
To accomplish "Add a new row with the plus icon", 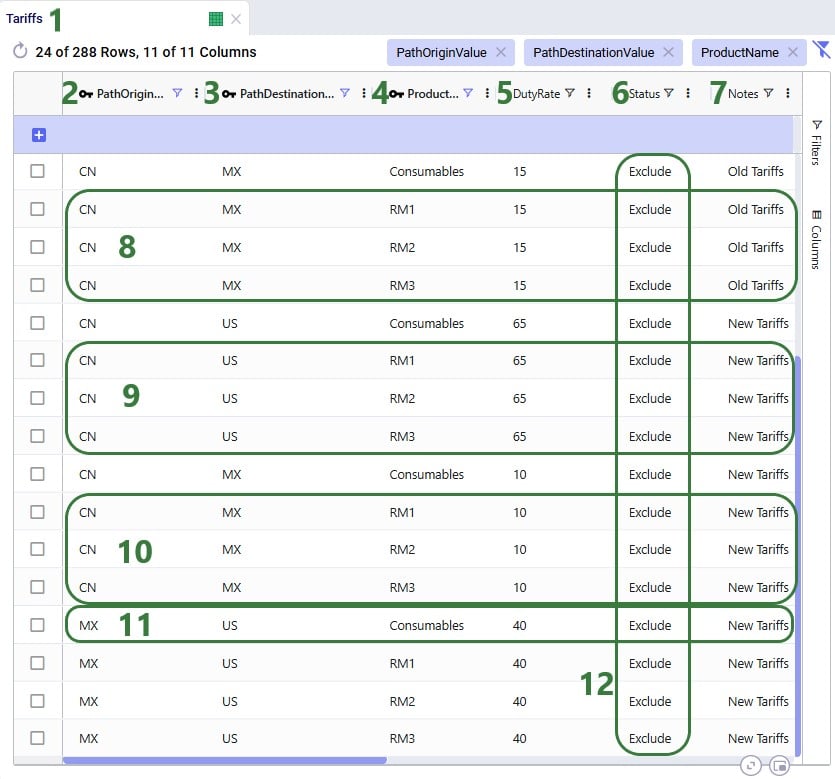I will coord(38,135).
